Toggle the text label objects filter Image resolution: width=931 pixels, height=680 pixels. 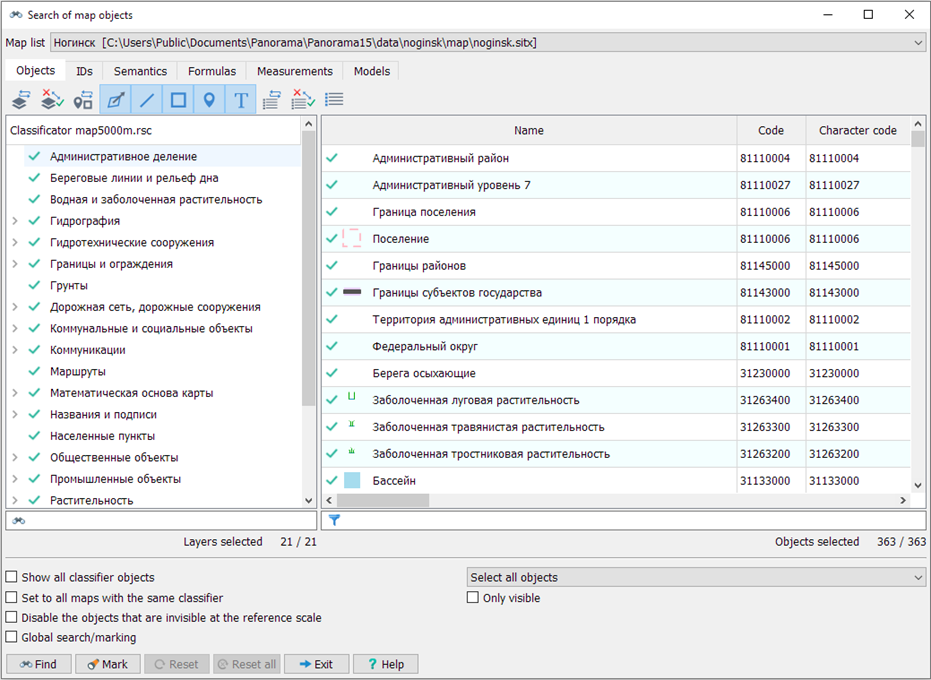tap(240, 100)
